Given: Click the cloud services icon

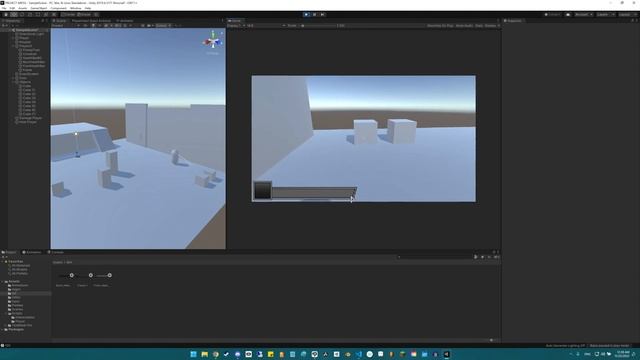Looking at the screenshot, I should (x=568, y=14).
